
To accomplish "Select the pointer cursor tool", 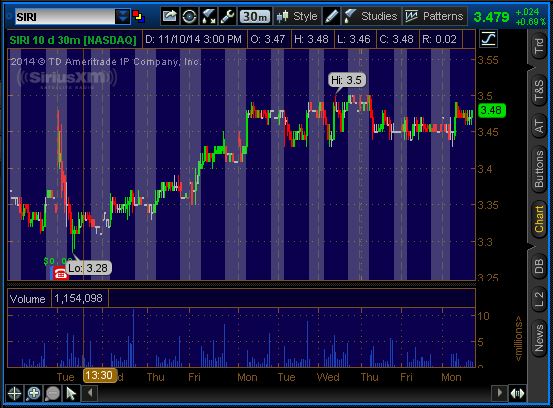I will pyautogui.click(x=71, y=393).
